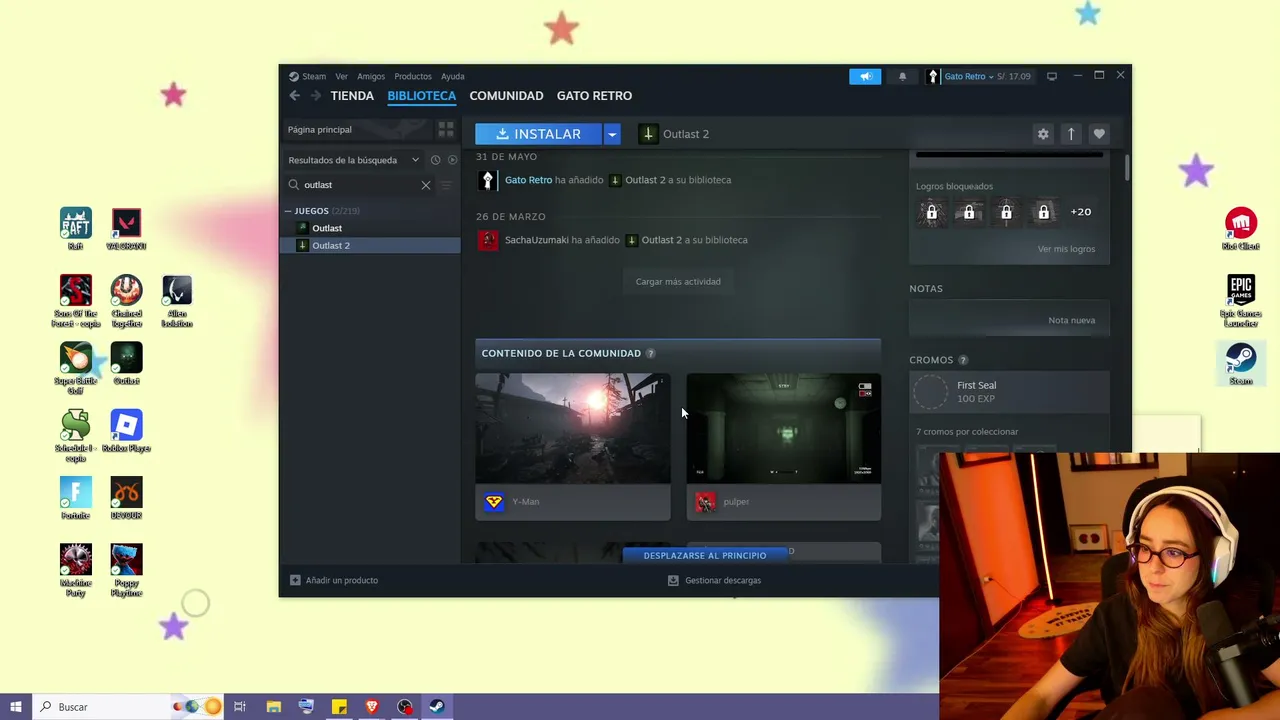Open the Amigos menu
This screenshot has width=1280, height=720.
tap(371, 76)
